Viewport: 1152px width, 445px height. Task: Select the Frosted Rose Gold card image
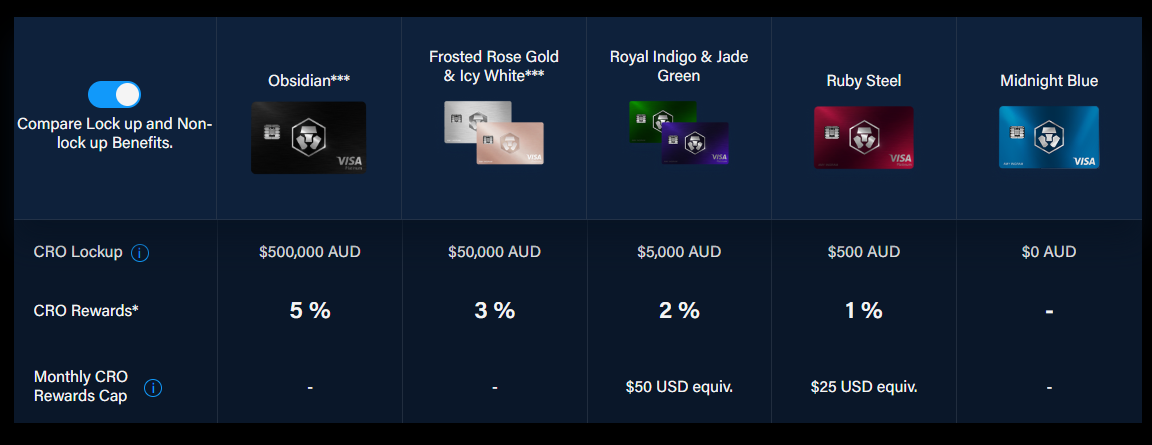click(x=510, y=144)
